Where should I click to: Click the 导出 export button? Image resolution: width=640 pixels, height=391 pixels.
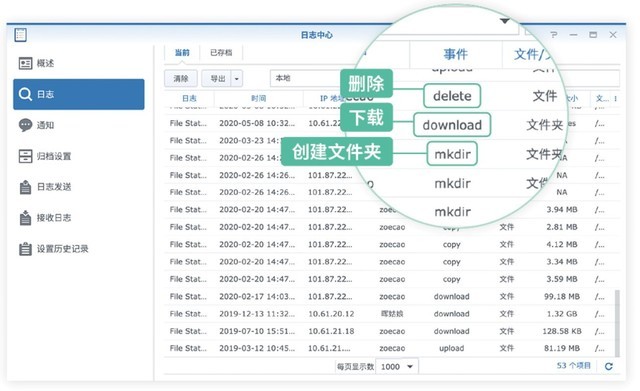[x=218, y=78]
